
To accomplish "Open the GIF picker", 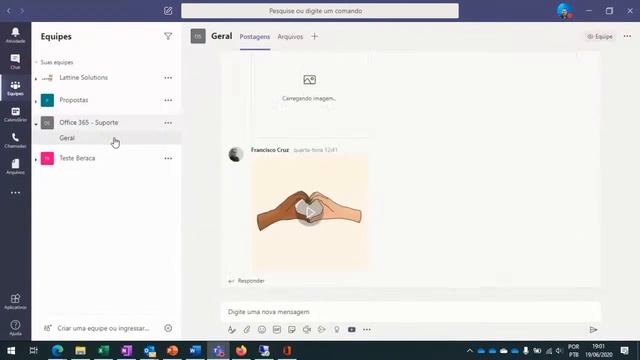I will 277,329.
